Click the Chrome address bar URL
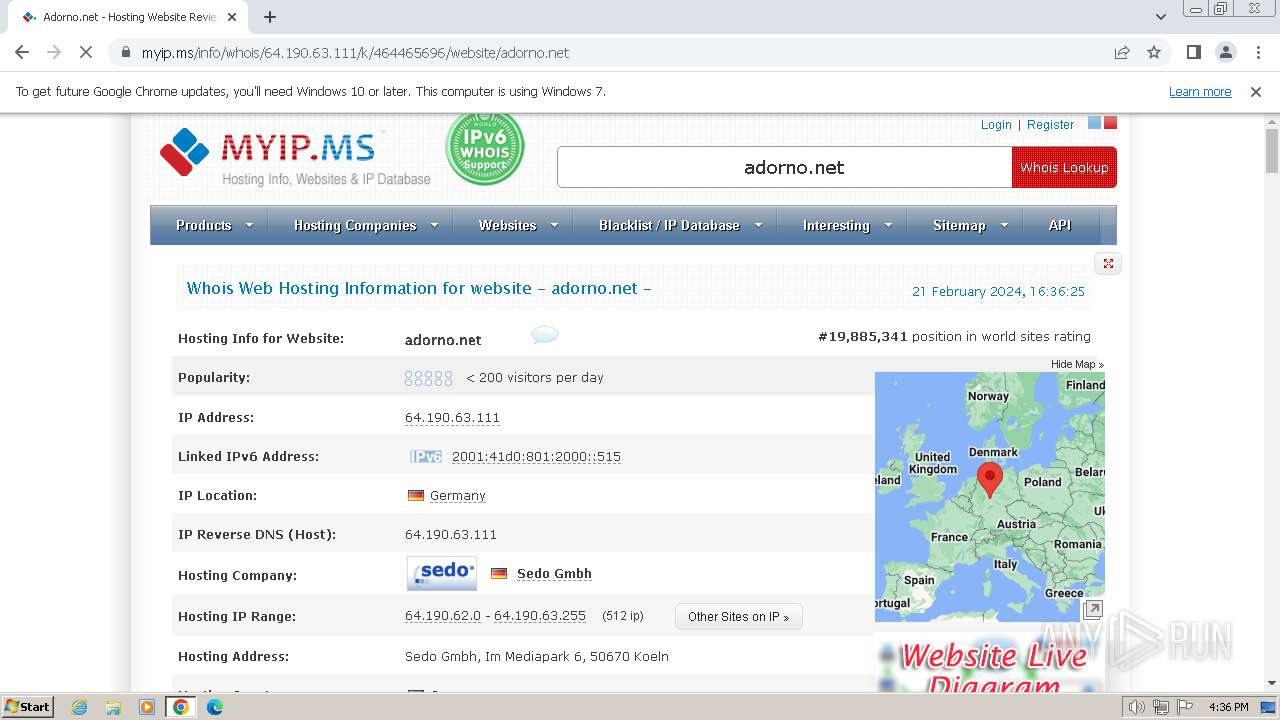Viewport: 1280px width, 720px height. click(355, 53)
